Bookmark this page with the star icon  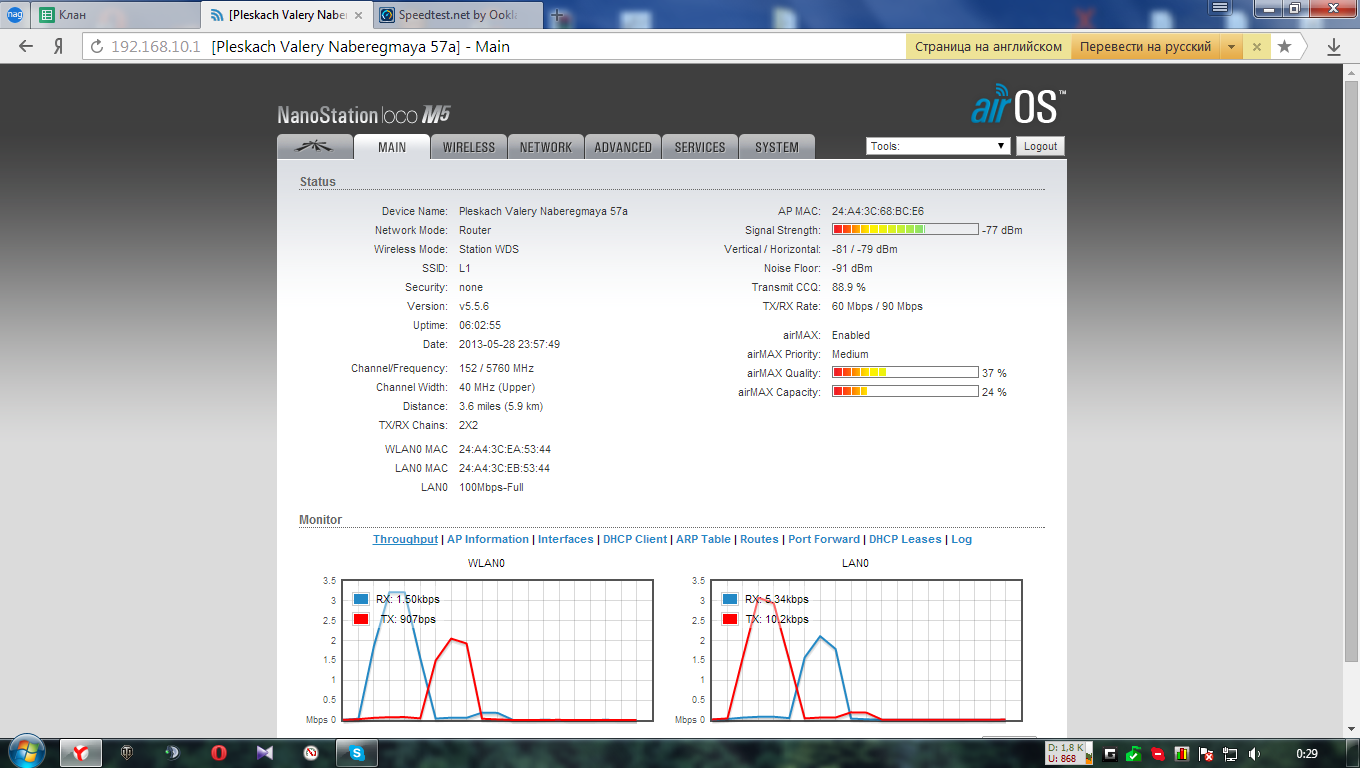pos(1284,47)
